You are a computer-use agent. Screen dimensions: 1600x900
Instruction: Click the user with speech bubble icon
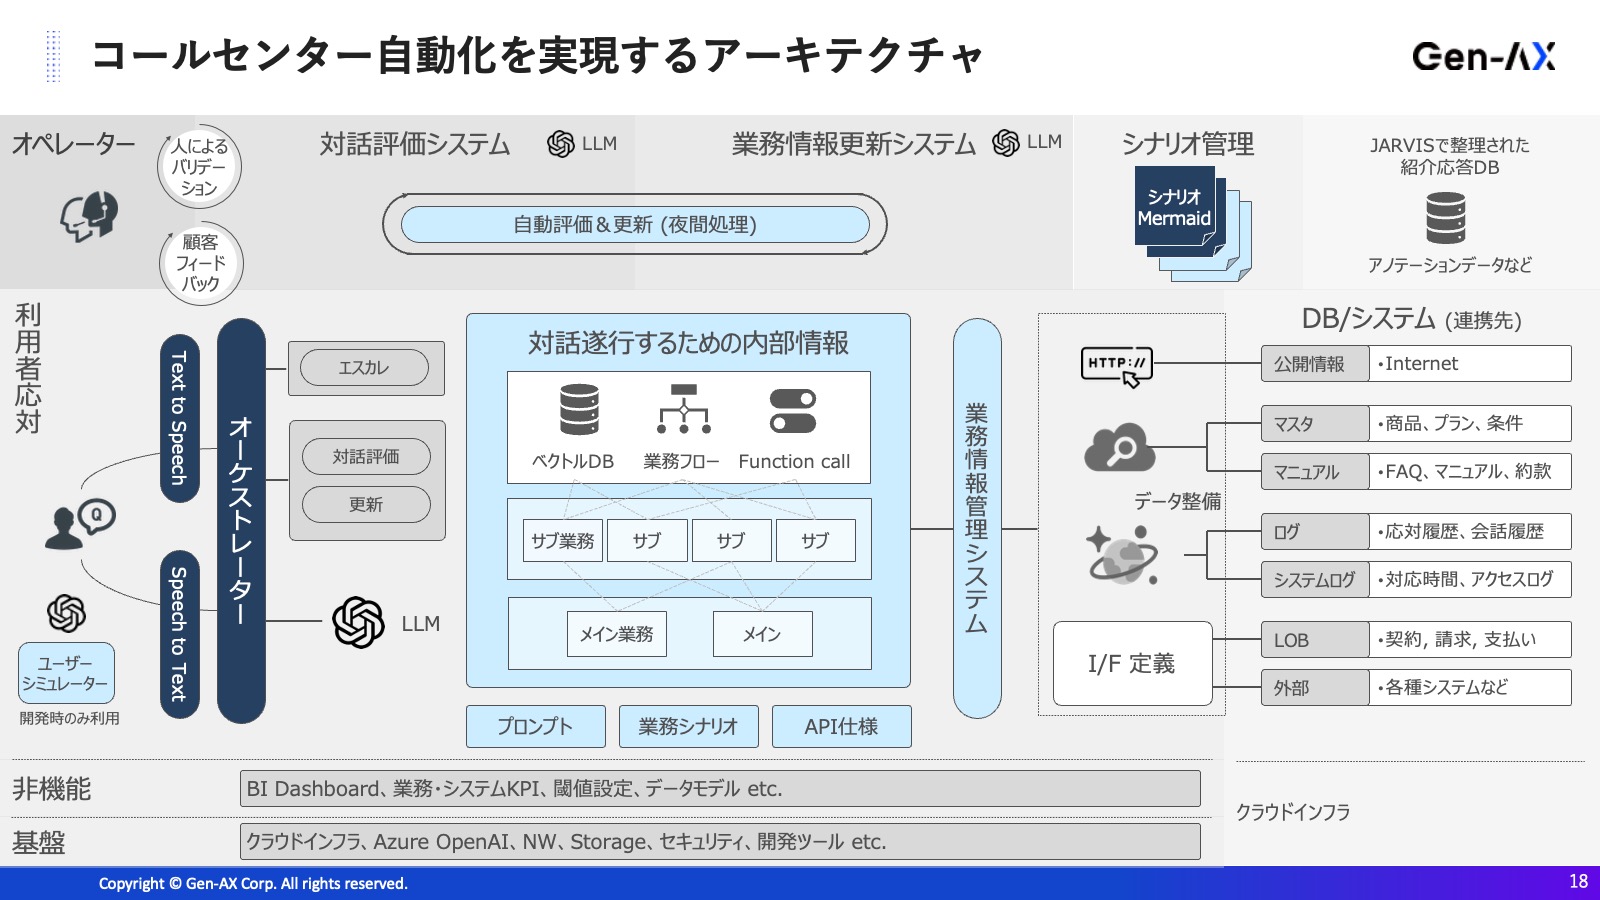point(79,524)
